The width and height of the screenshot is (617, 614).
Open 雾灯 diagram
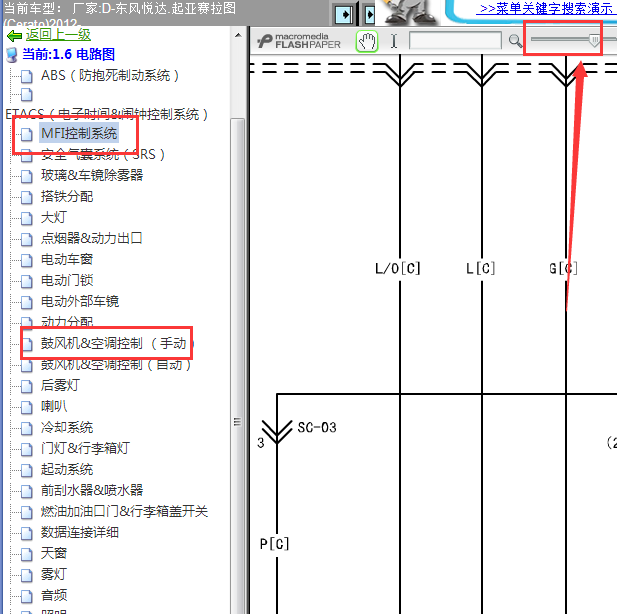pos(54,574)
